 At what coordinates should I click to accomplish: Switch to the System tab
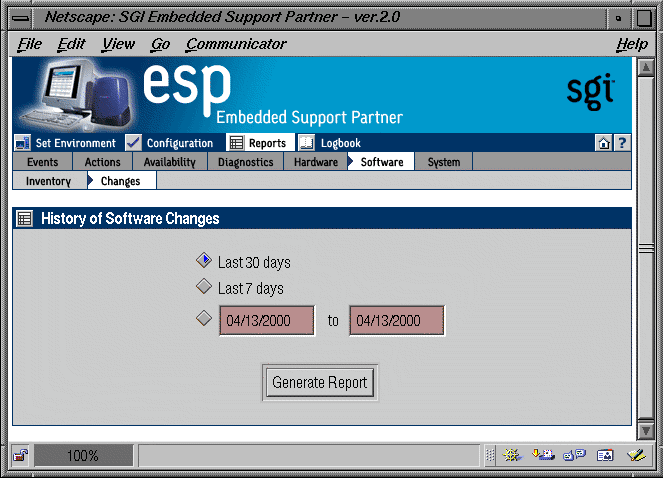tap(444, 162)
